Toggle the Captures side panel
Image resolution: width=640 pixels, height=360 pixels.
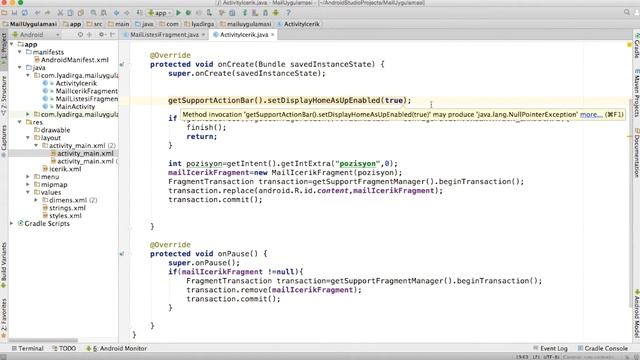tap(4, 141)
